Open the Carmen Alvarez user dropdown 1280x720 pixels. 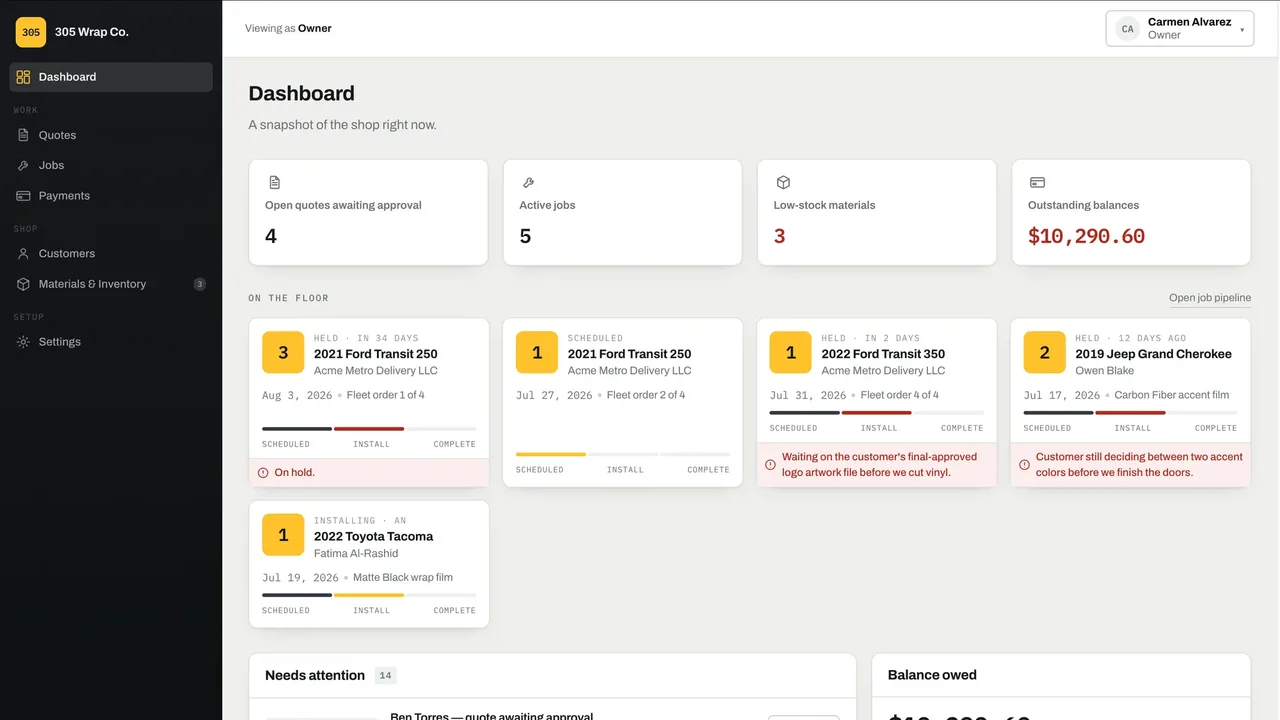point(1180,29)
